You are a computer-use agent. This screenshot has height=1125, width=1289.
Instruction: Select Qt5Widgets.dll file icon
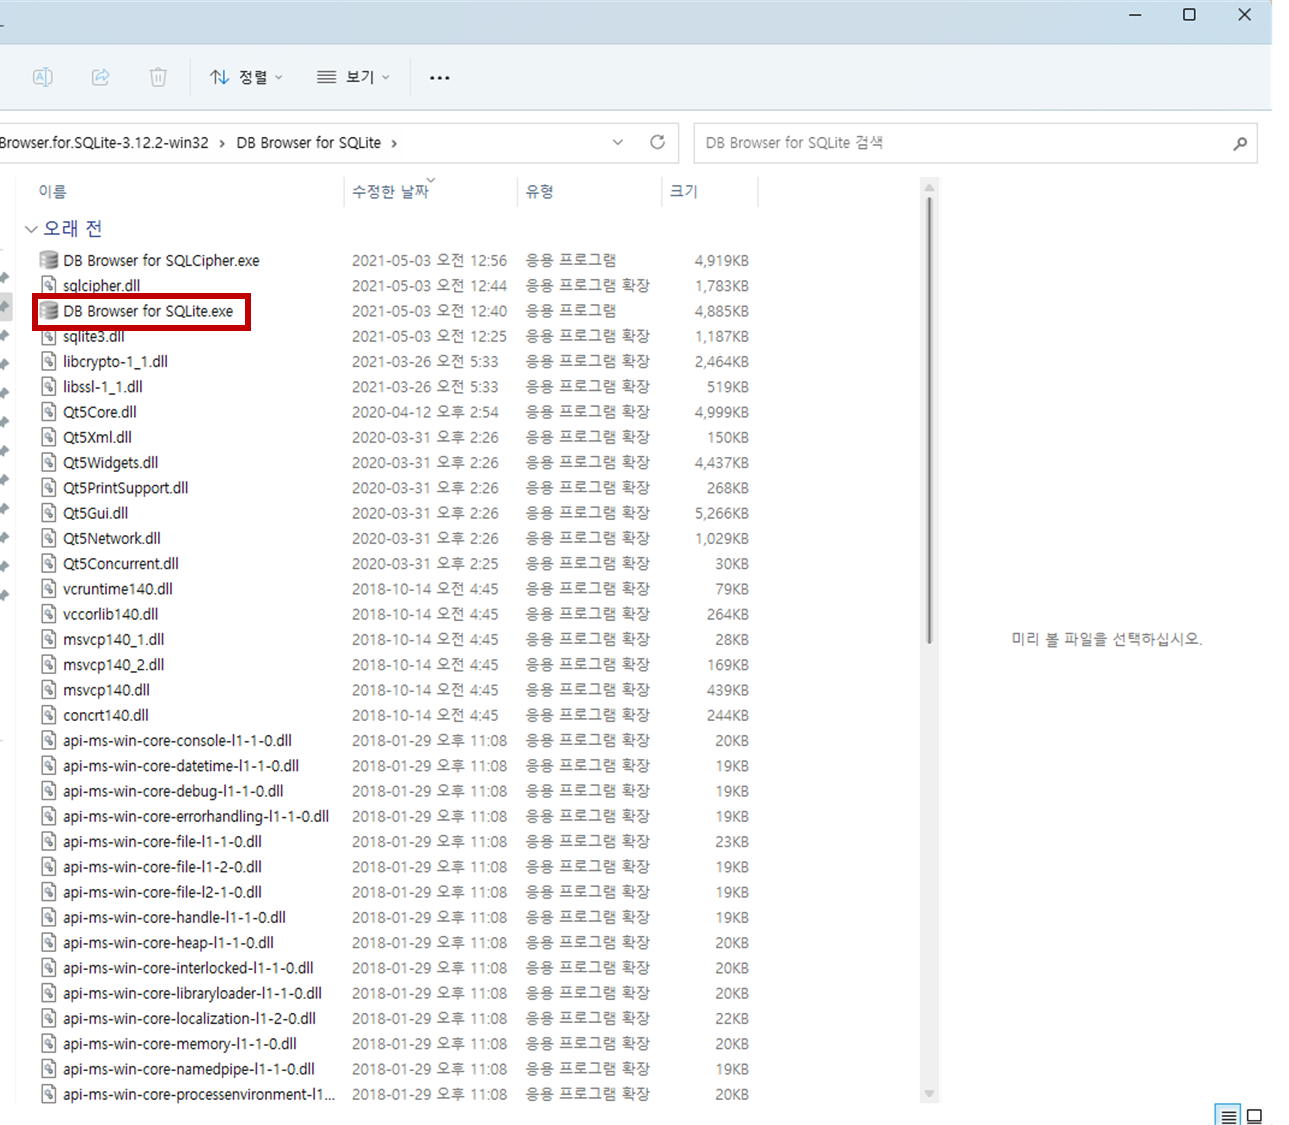point(48,462)
